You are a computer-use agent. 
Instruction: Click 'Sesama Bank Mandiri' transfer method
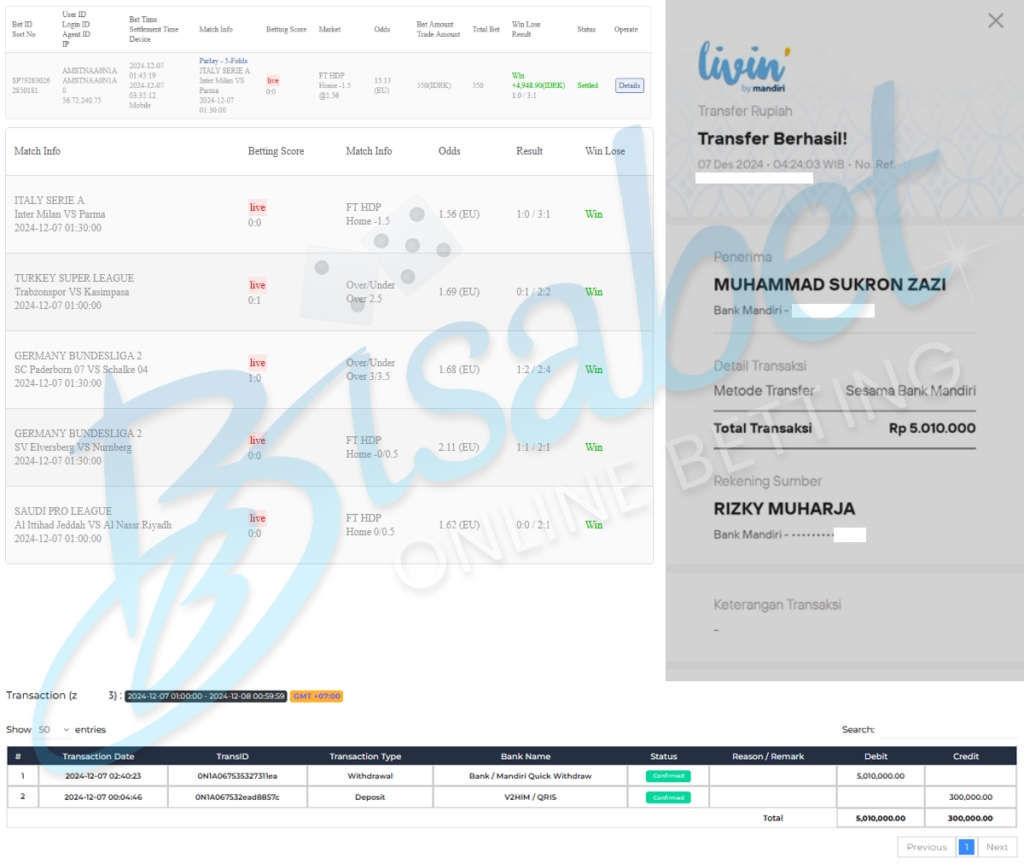point(910,391)
